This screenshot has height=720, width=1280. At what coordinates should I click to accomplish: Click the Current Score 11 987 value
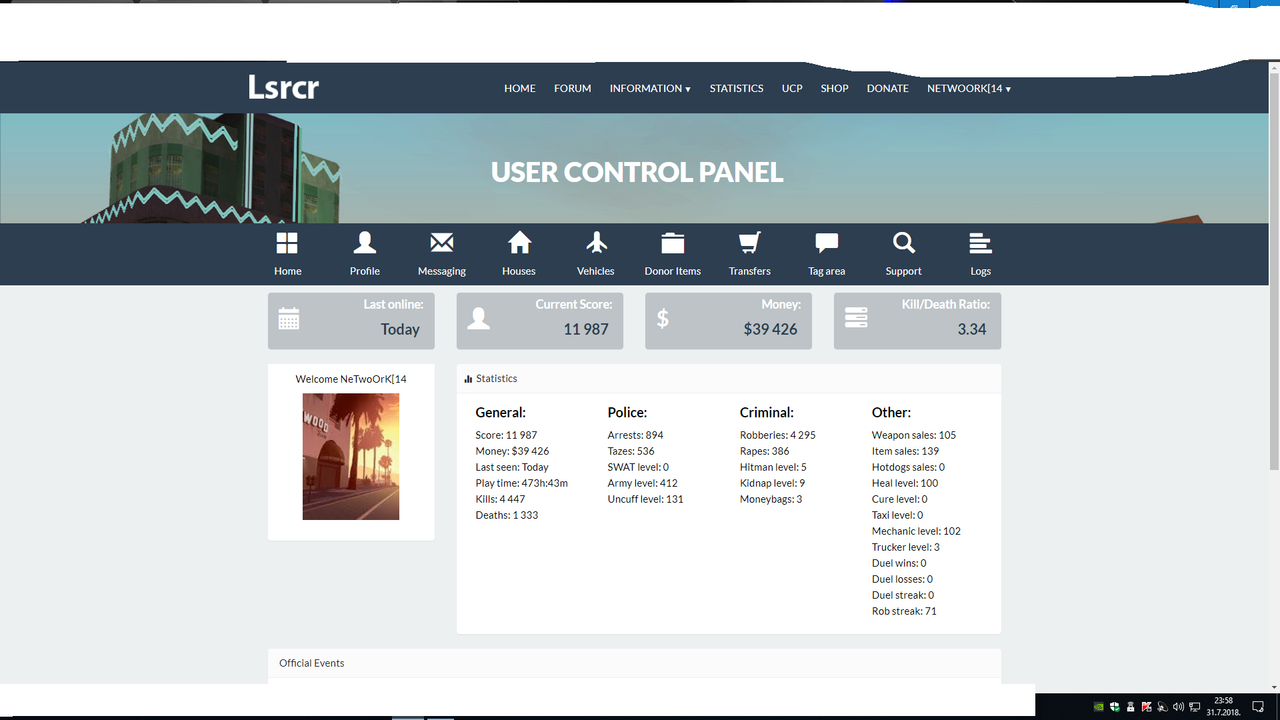(x=586, y=329)
